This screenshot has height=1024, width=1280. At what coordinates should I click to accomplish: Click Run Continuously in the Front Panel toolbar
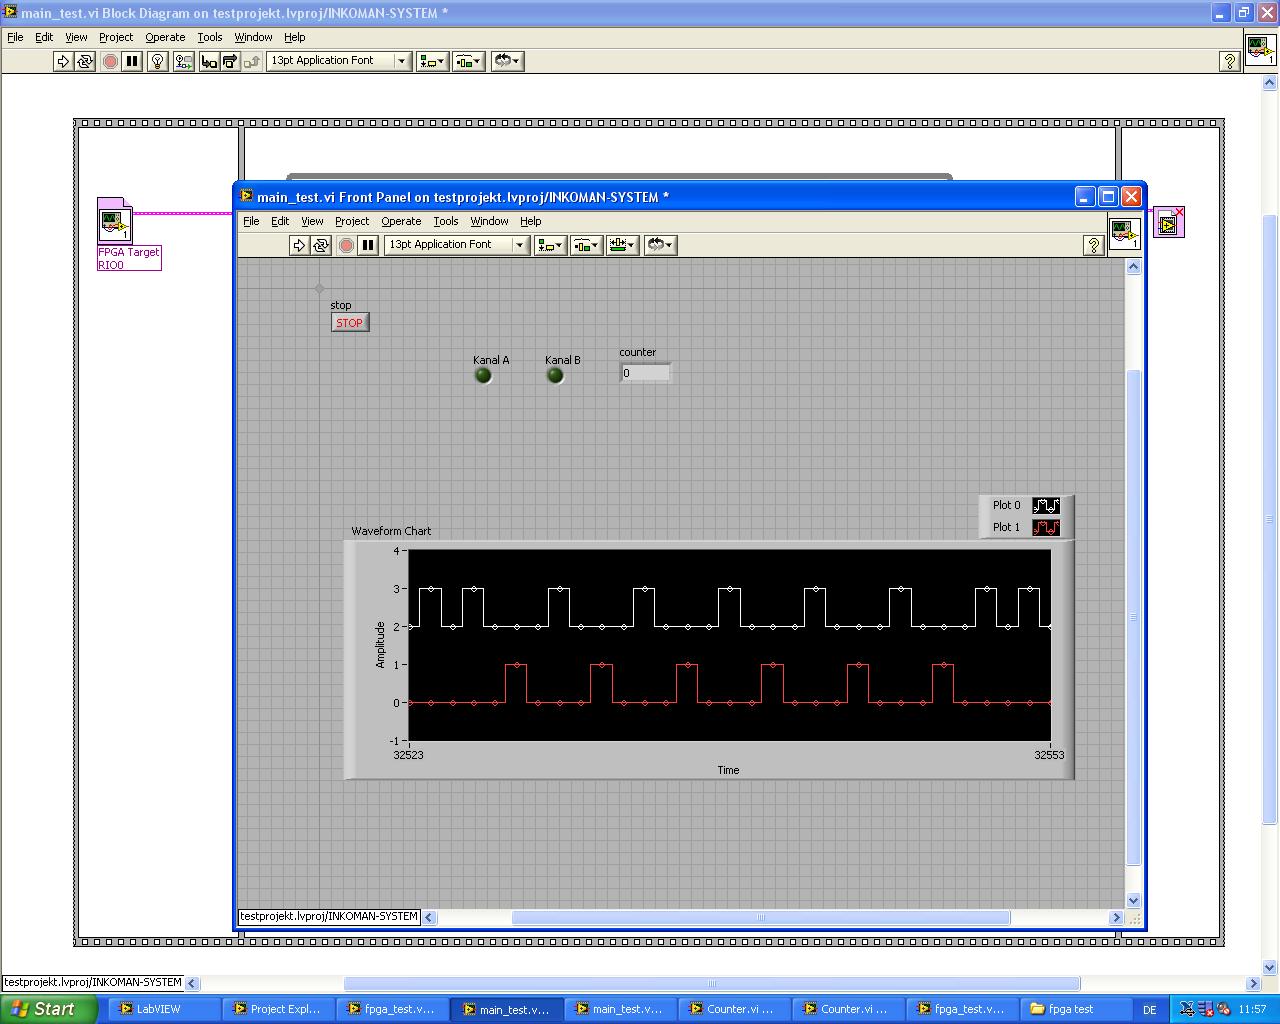click(x=321, y=245)
